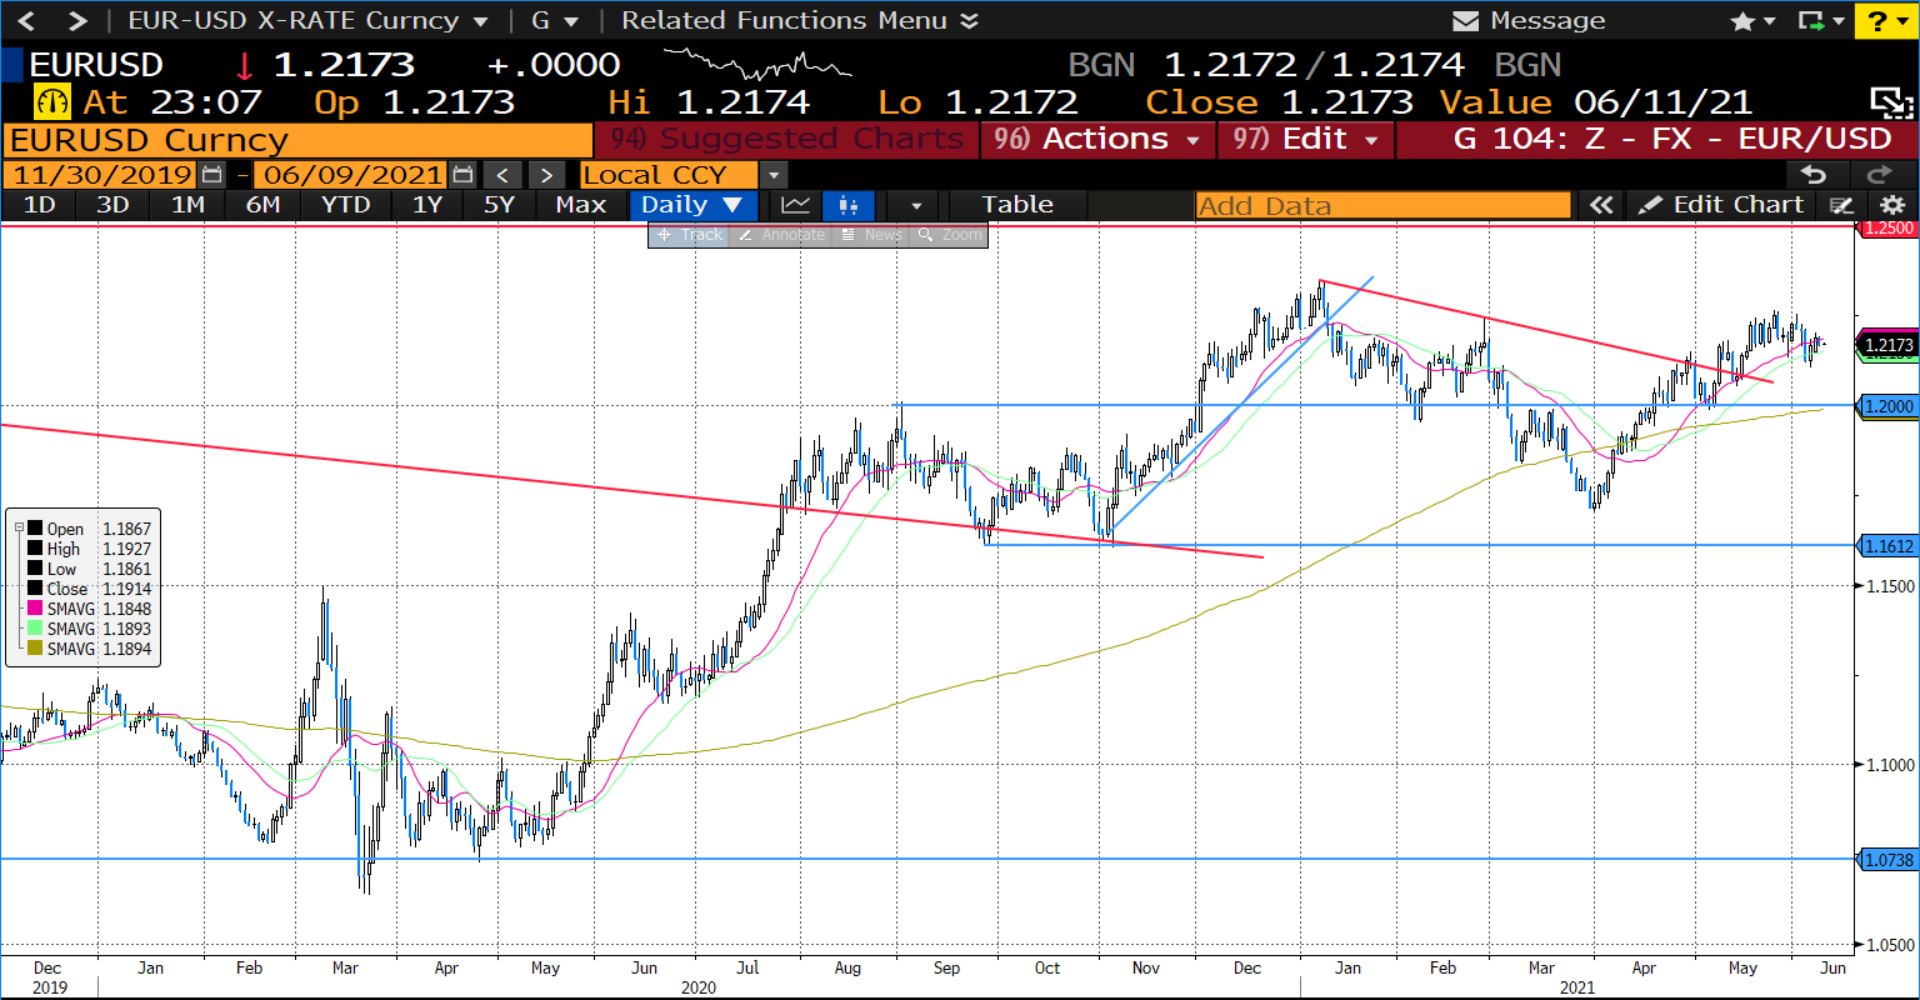Image resolution: width=1920 pixels, height=1000 pixels.
Task: Open calendar for start date 11/30/2019
Action: (211, 175)
